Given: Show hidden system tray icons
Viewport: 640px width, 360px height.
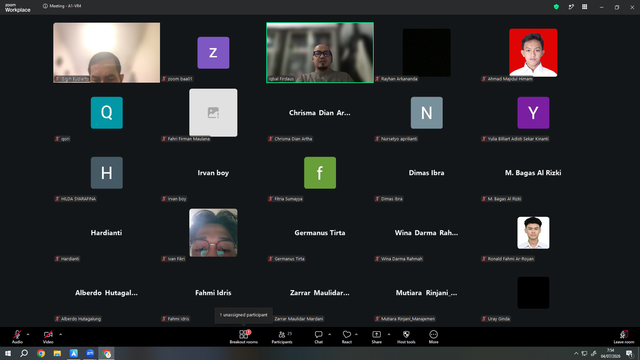Looking at the screenshot, I should point(576,353).
